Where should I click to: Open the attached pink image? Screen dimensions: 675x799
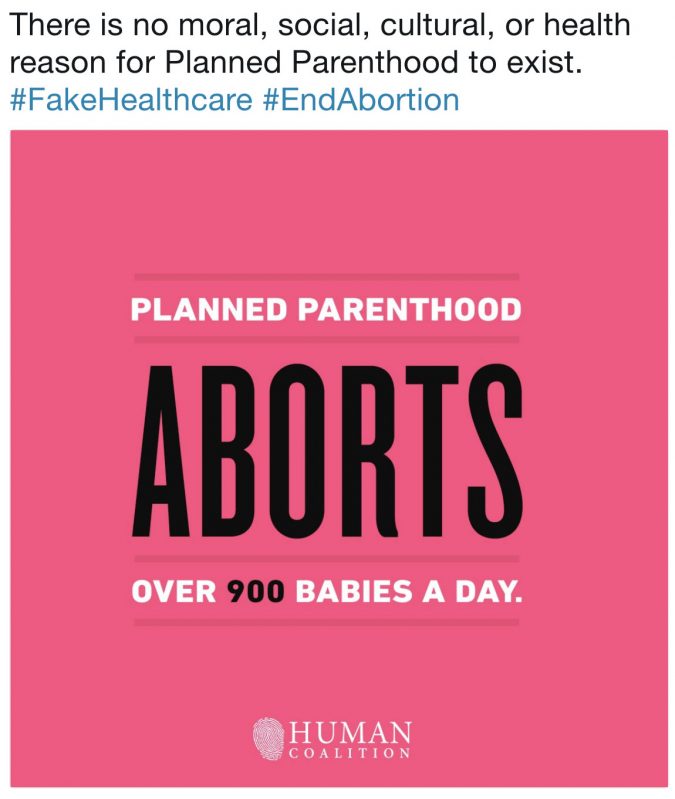point(339,458)
